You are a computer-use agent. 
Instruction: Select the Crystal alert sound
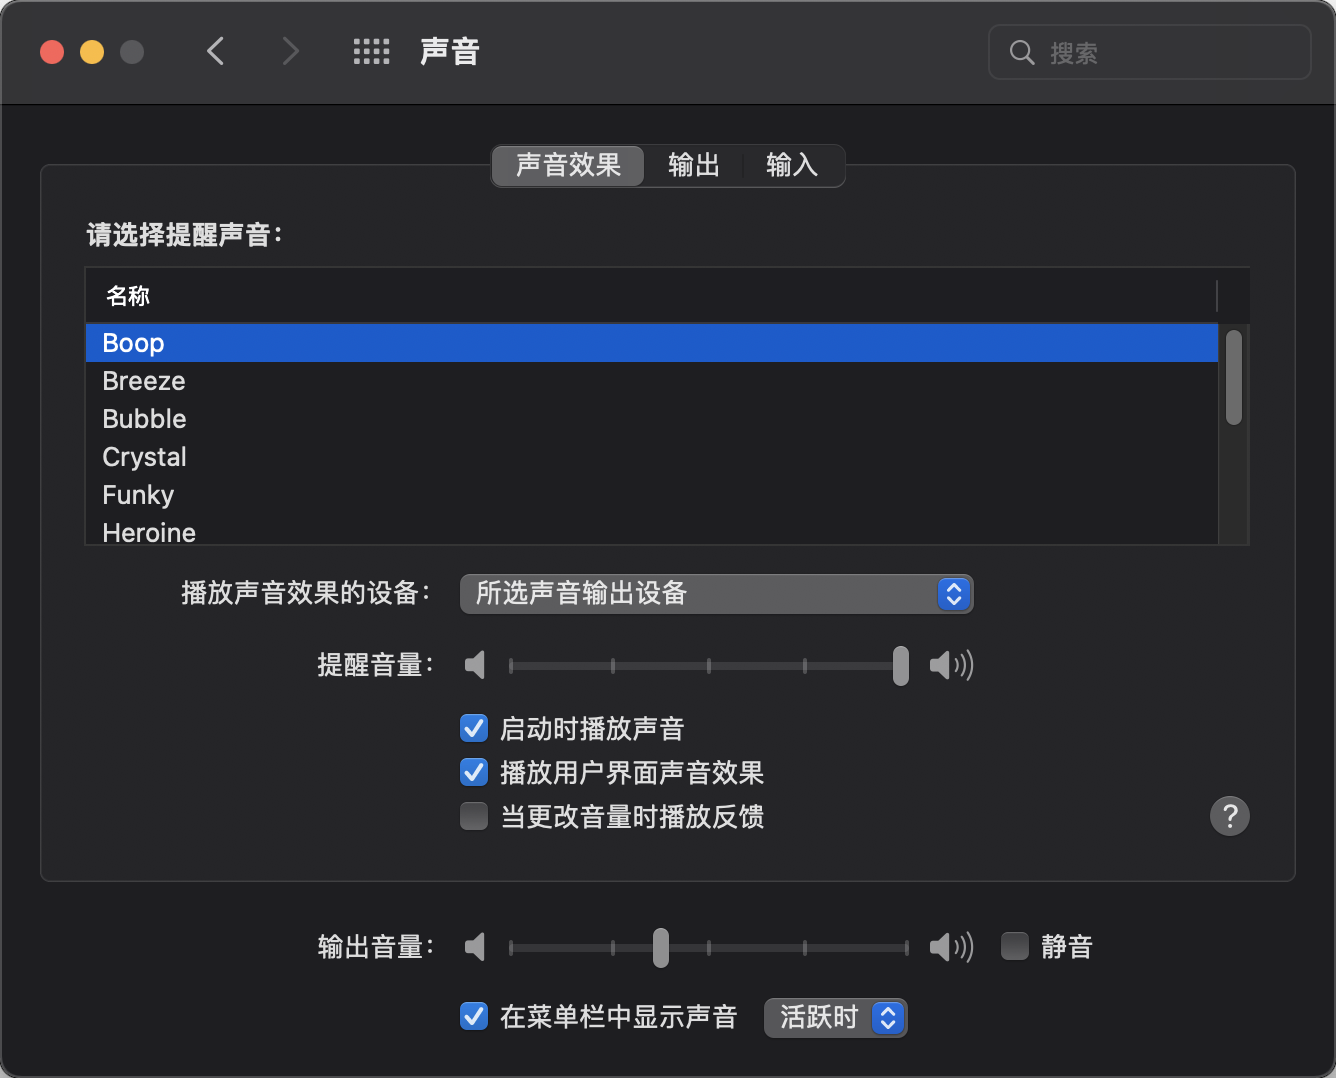[x=145, y=457]
